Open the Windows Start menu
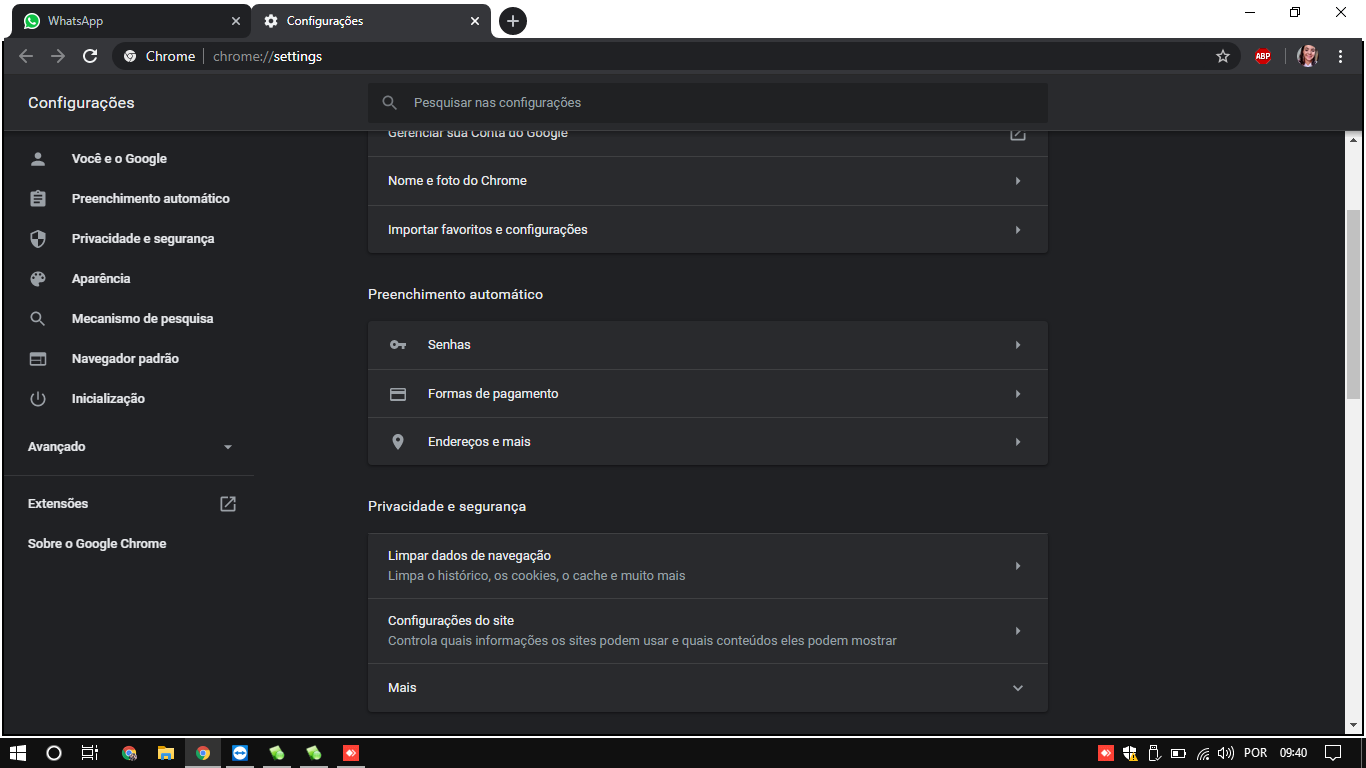Viewport: 1366px width, 768px height. coord(17,753)
